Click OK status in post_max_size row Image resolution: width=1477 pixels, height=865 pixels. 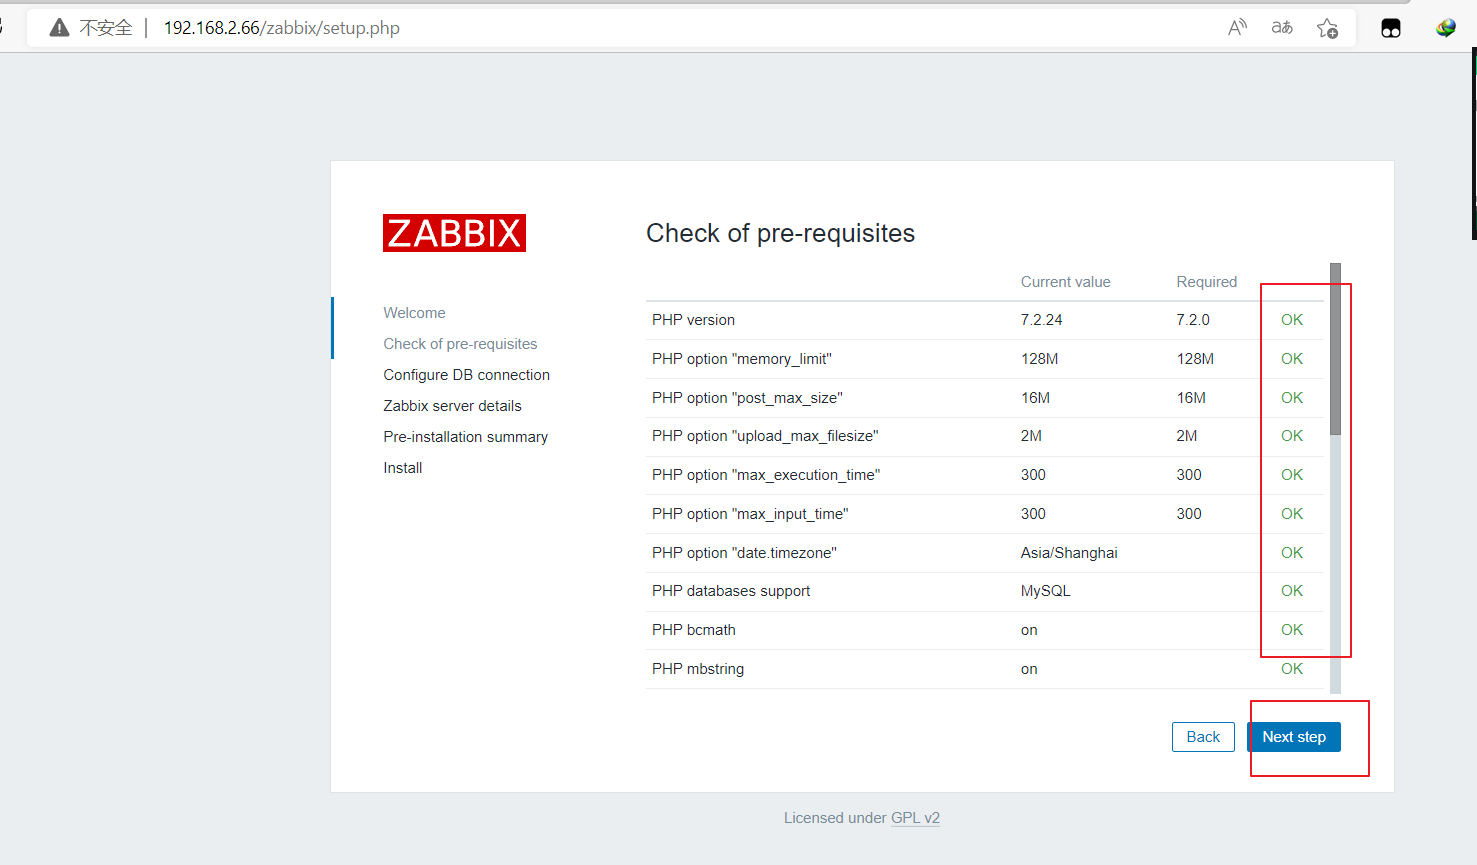point(1292,398)
